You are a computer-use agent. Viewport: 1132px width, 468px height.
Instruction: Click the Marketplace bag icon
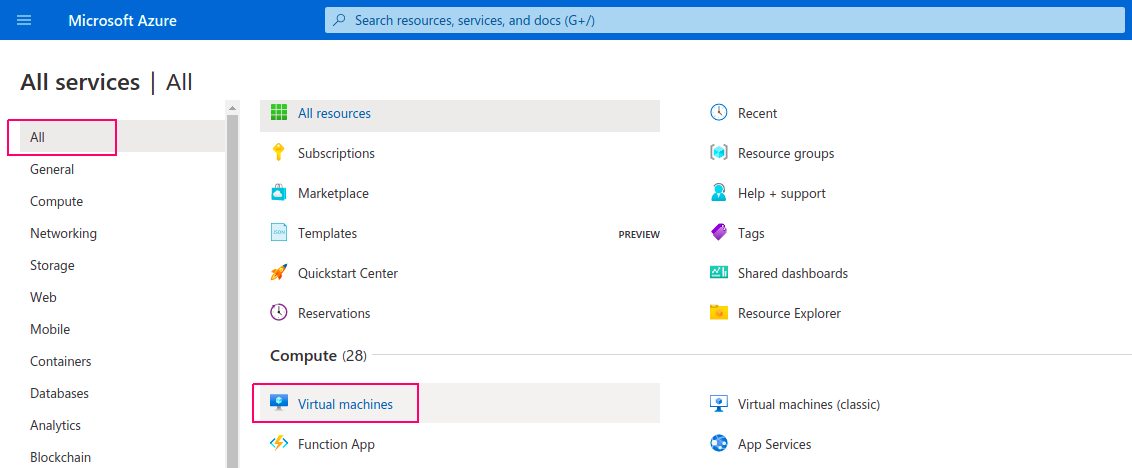[x=279, y=194]
